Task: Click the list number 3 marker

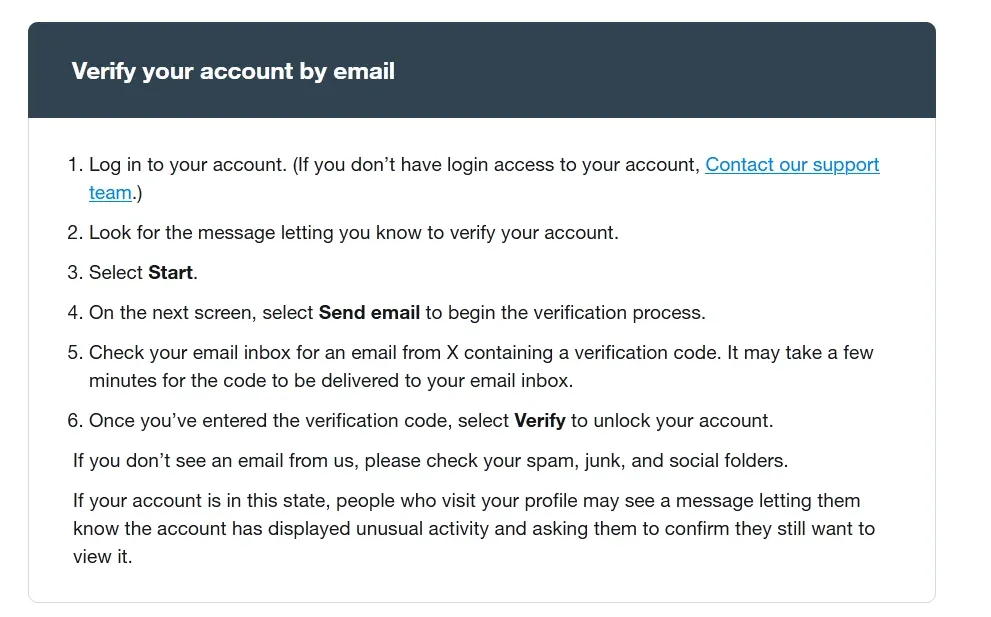Action: pyautogui.click(x=74, y=273)
